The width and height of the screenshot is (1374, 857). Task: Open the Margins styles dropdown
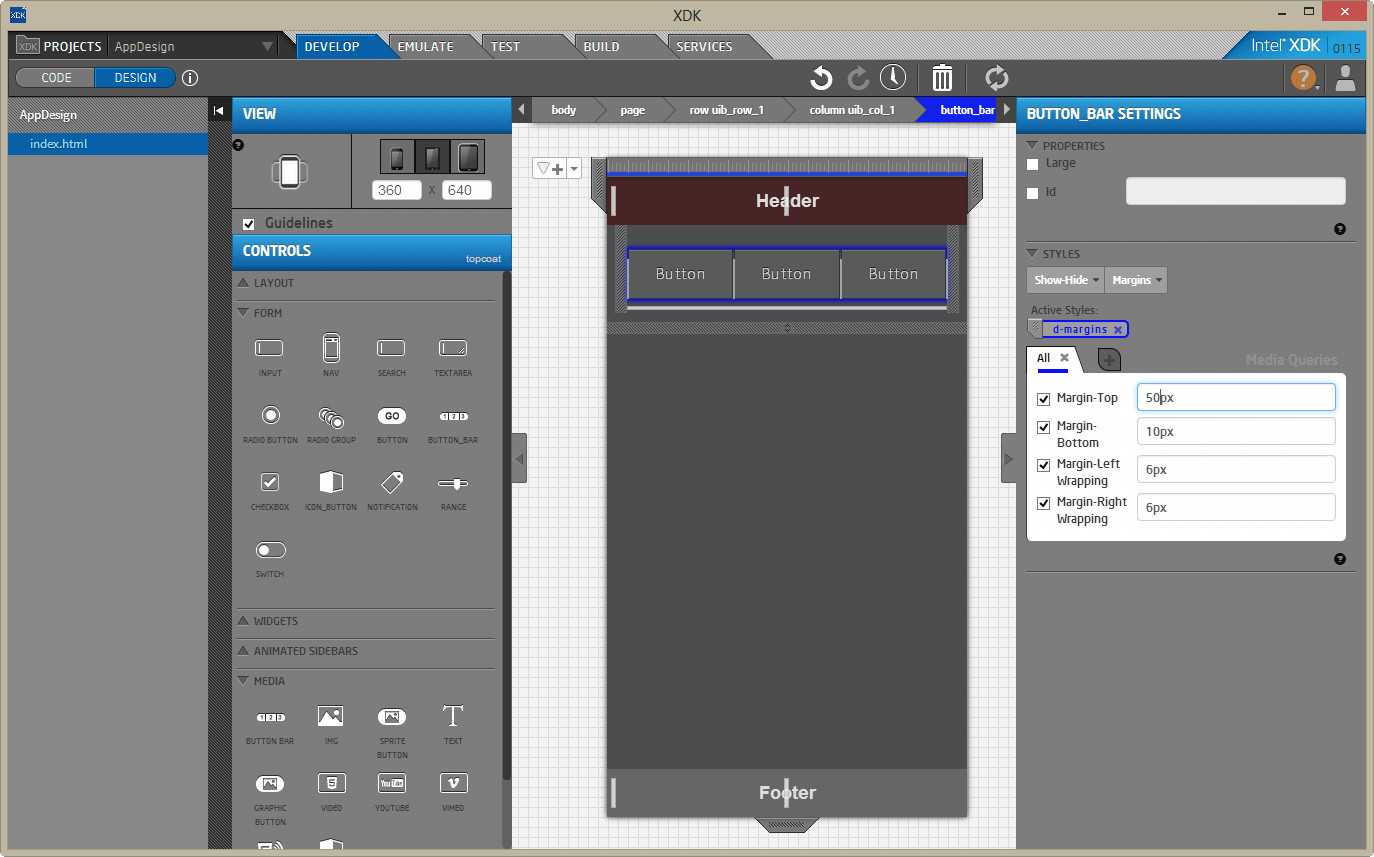[x=1138, y=280]
